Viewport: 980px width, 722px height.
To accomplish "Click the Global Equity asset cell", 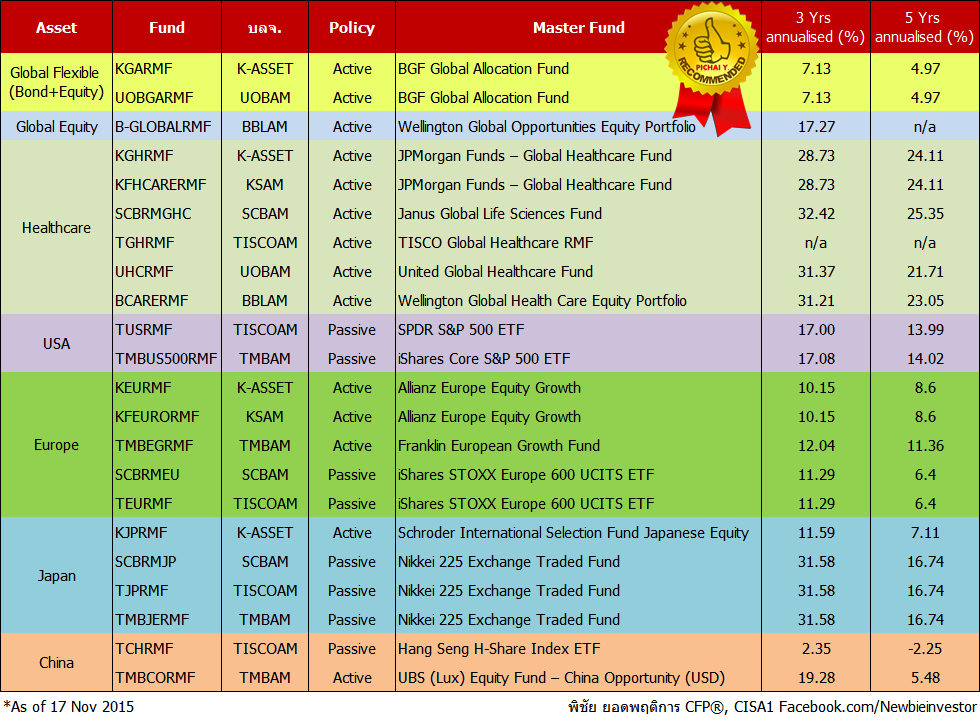I will coord(56,127).
